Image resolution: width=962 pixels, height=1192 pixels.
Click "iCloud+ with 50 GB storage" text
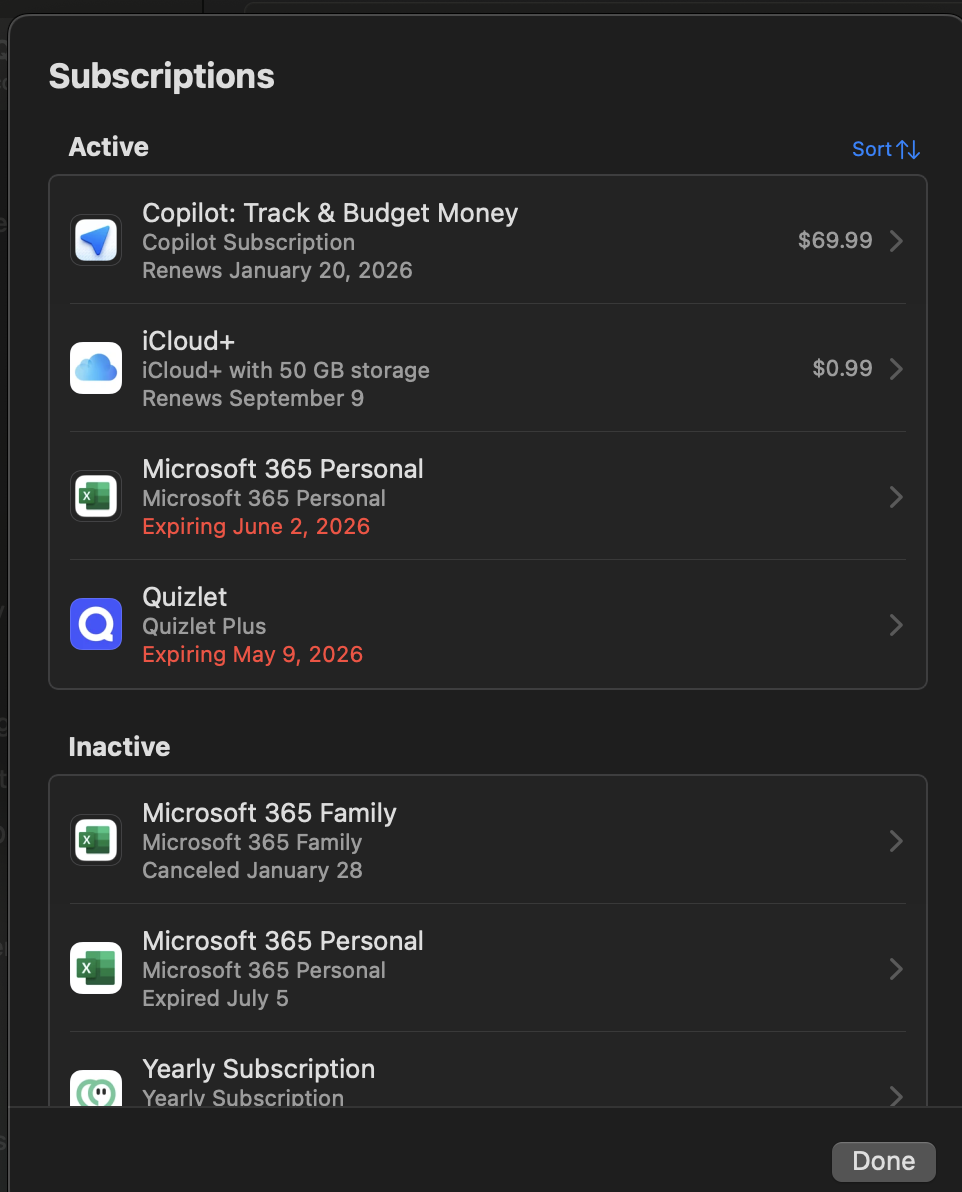tap(286, 370)
